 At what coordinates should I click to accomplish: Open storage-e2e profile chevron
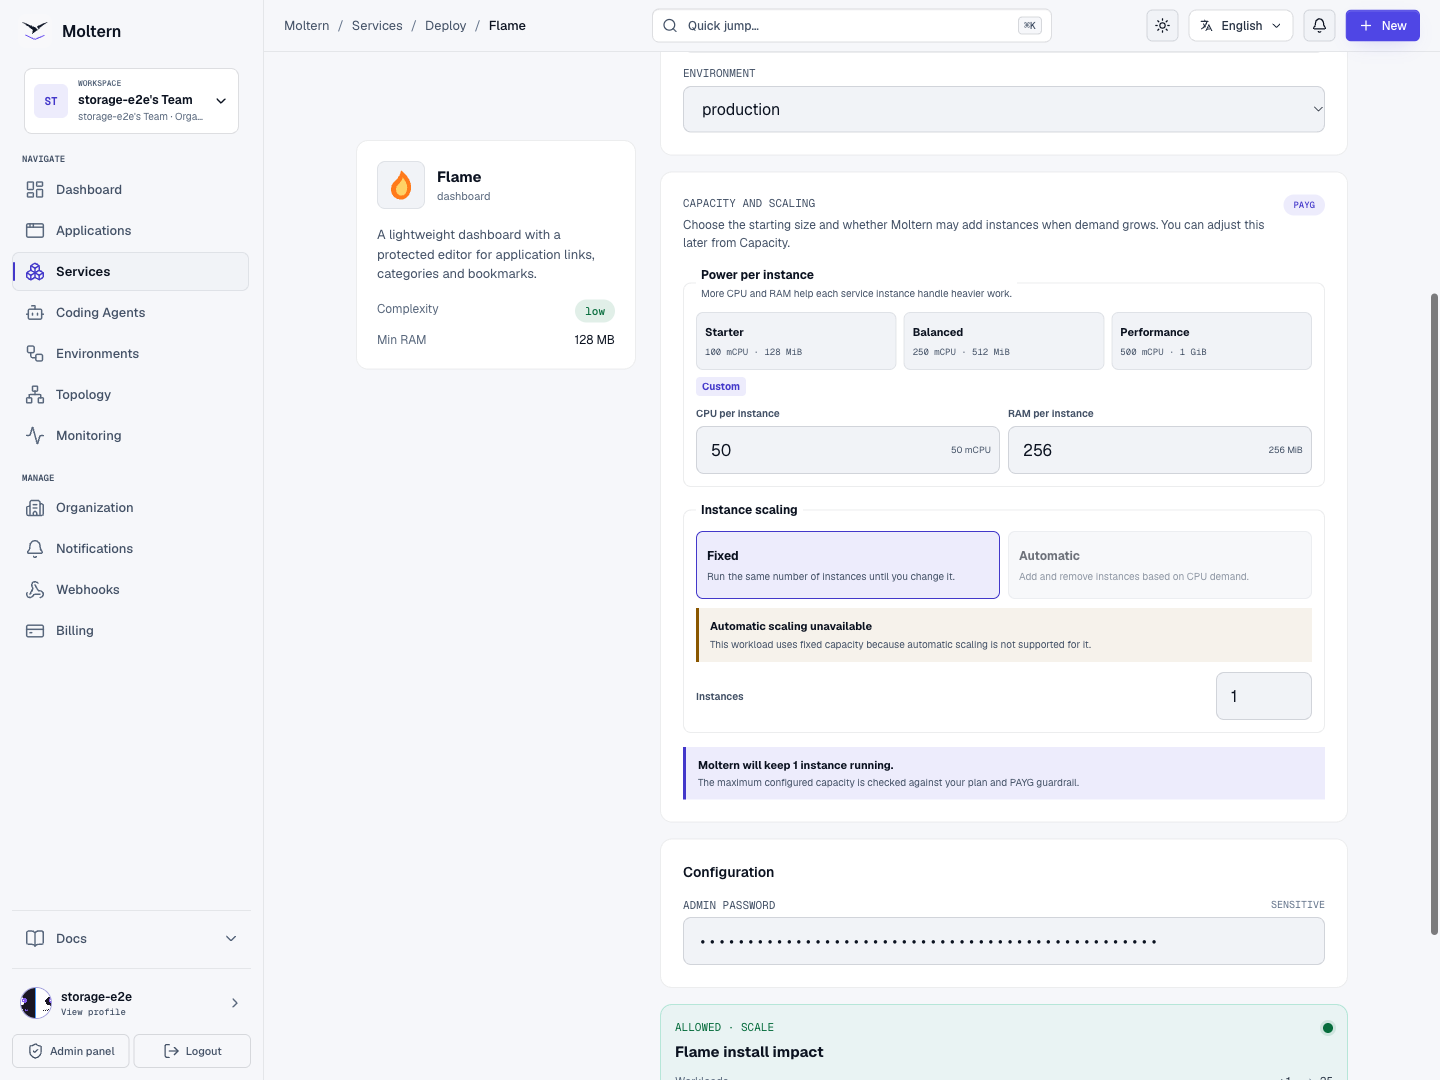click(235, 1003)
